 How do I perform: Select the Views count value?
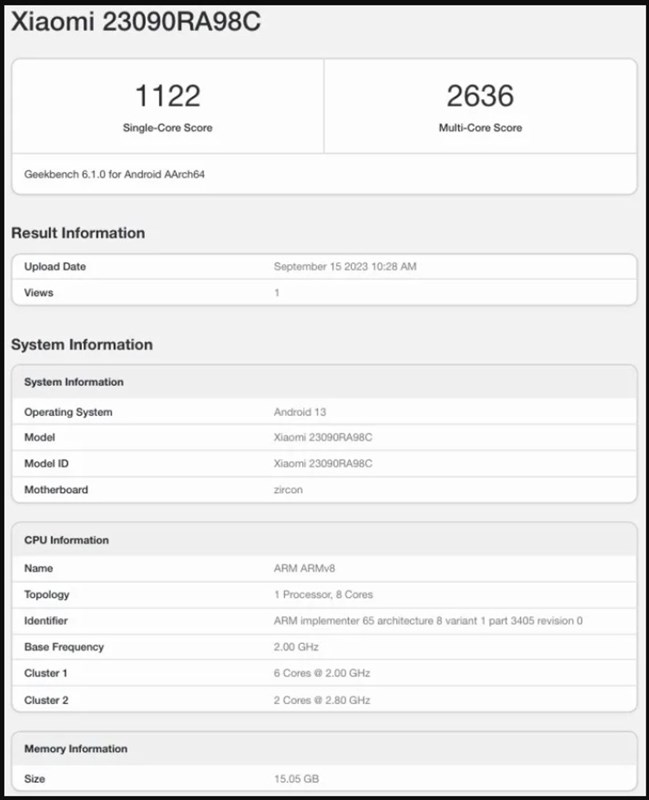(277, 292)
